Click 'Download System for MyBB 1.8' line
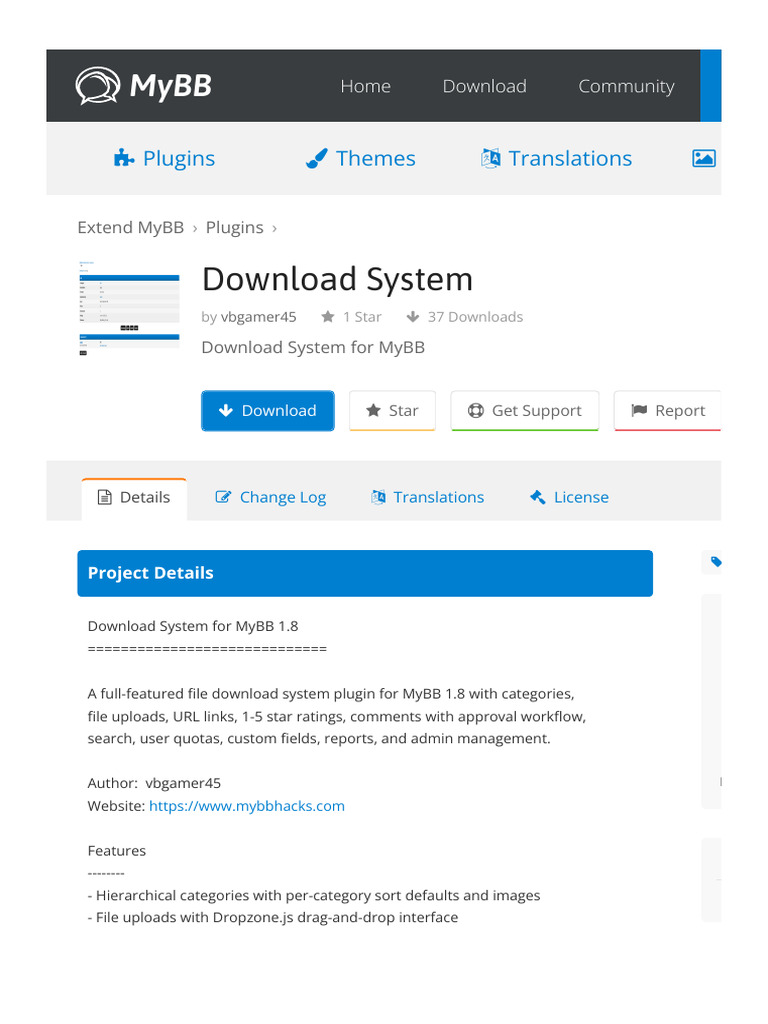The image size is (768, 1024). 193,626
